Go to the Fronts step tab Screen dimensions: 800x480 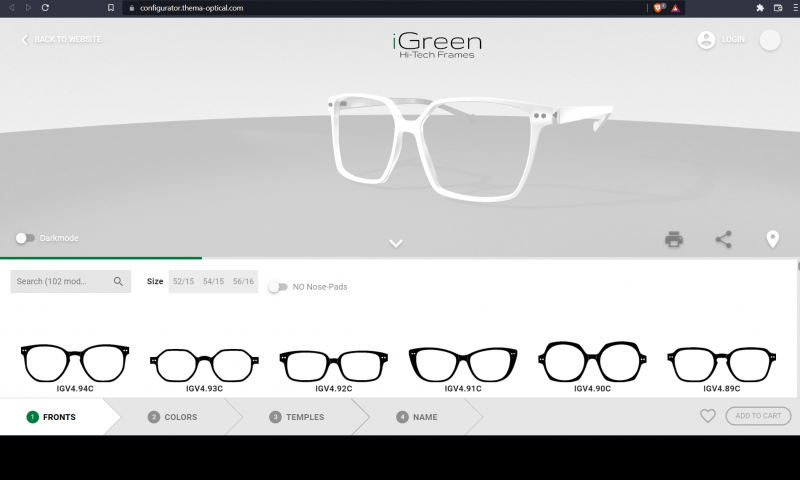[51, 417]
